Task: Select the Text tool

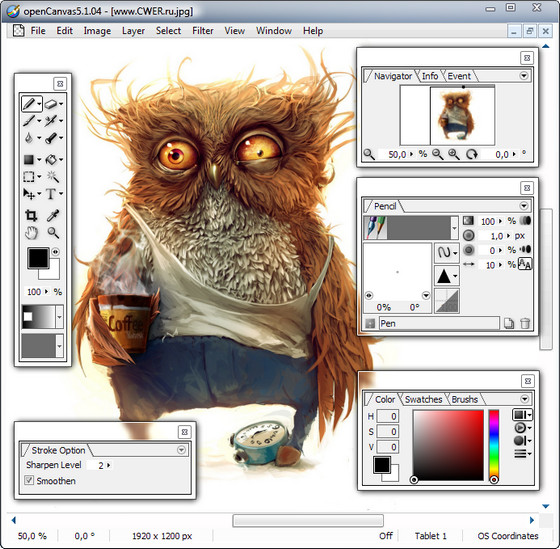Action: click(x=51, y=194)
